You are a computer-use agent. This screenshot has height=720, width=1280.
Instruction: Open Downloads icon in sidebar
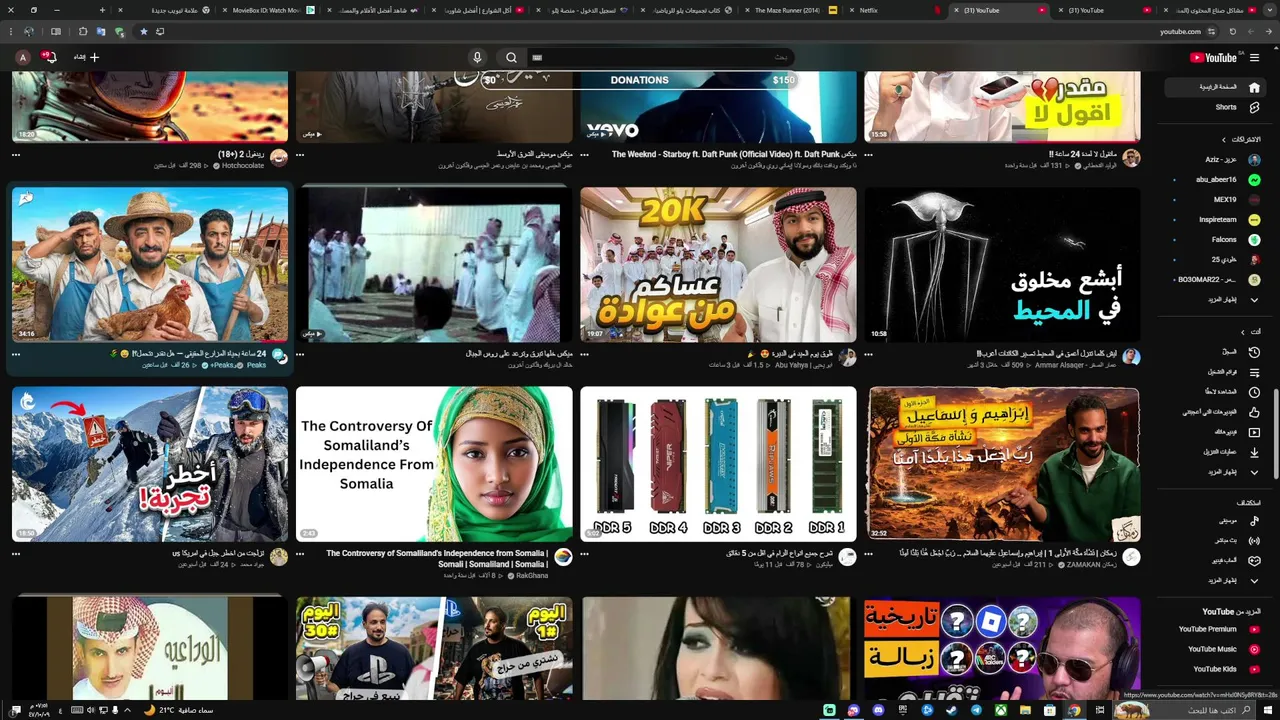[x=1254, y=452]
